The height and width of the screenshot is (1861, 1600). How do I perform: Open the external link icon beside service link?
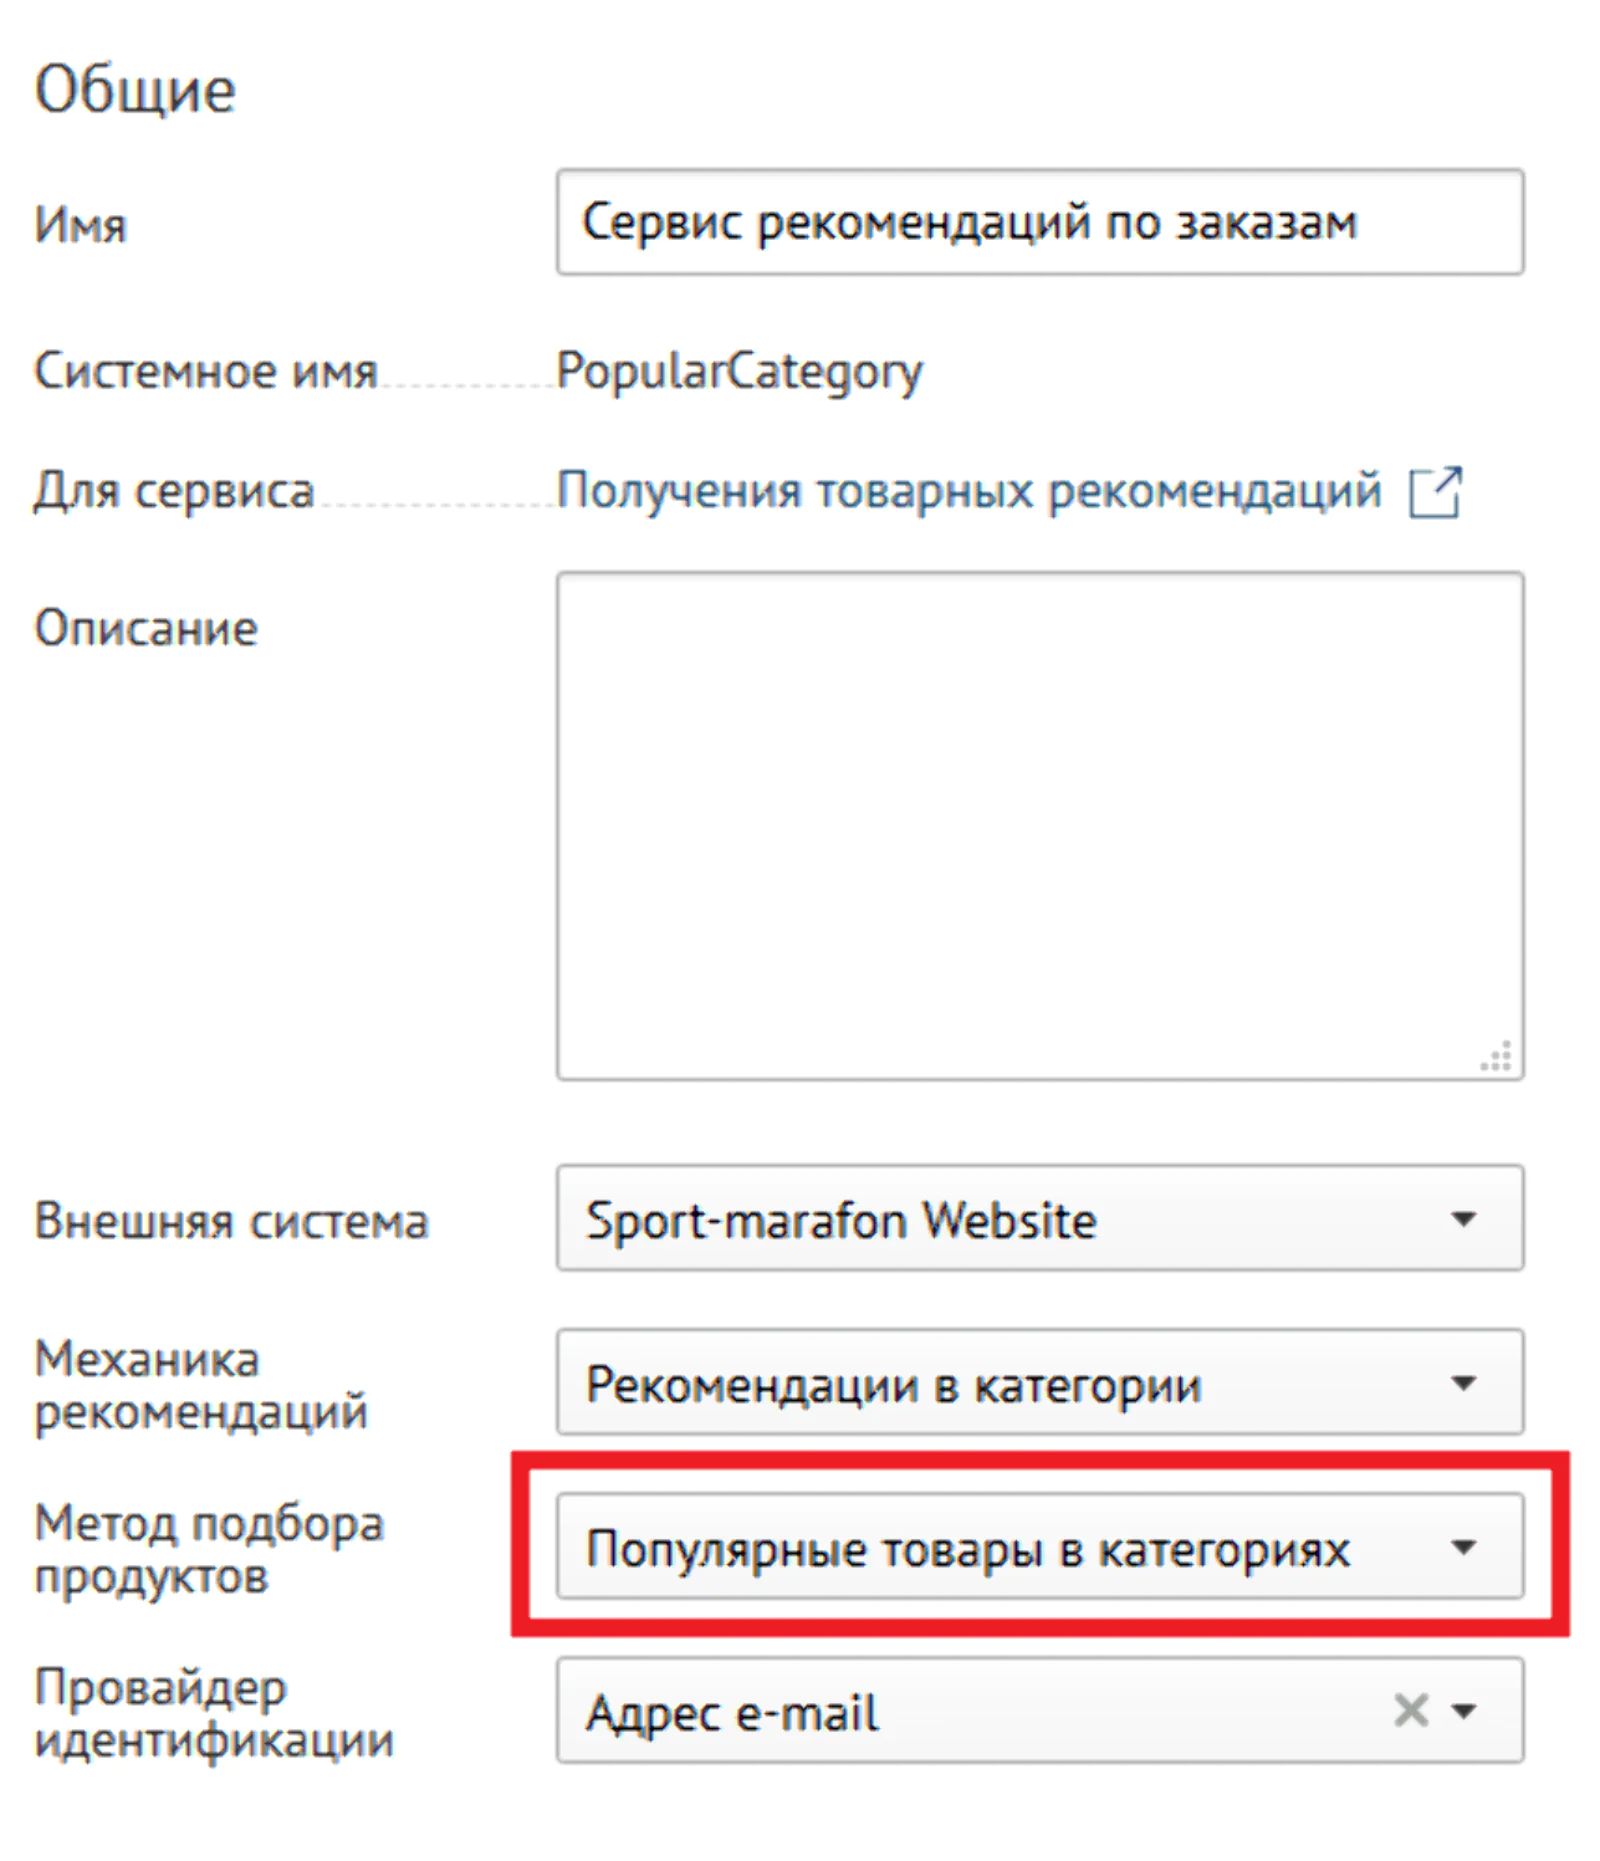coord(1435,492)
